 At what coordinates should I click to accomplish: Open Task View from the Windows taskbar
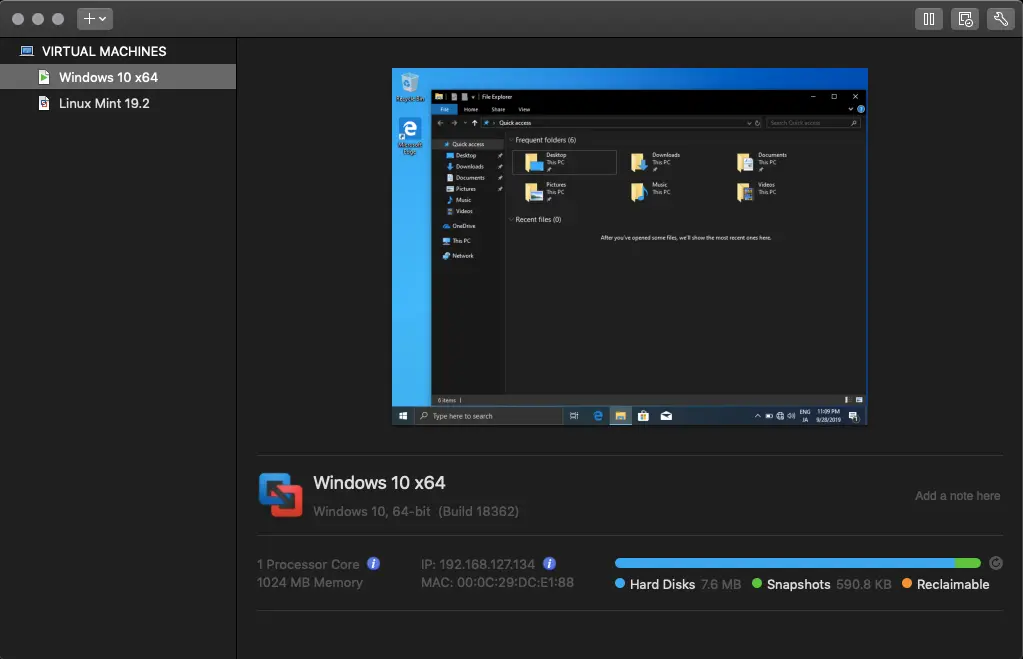(x=573, y=415)
